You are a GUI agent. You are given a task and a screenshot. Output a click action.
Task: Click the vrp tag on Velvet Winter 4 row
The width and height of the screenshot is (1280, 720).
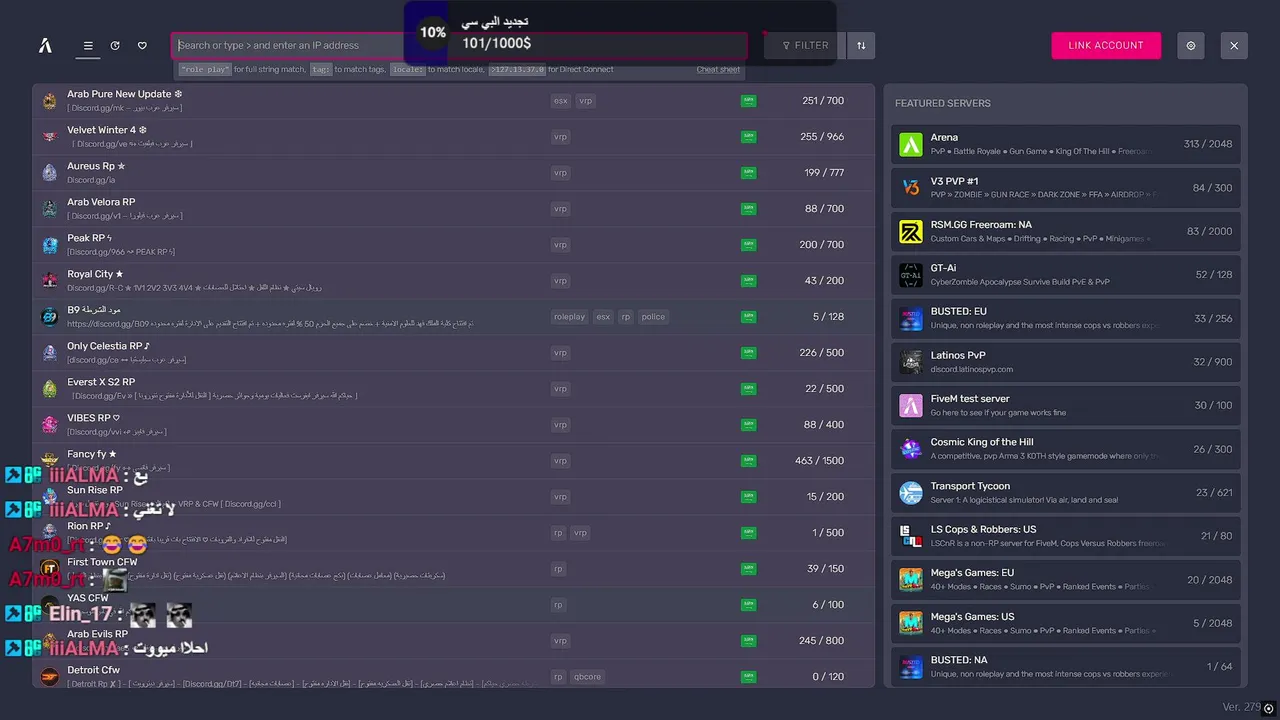[560, 137]
